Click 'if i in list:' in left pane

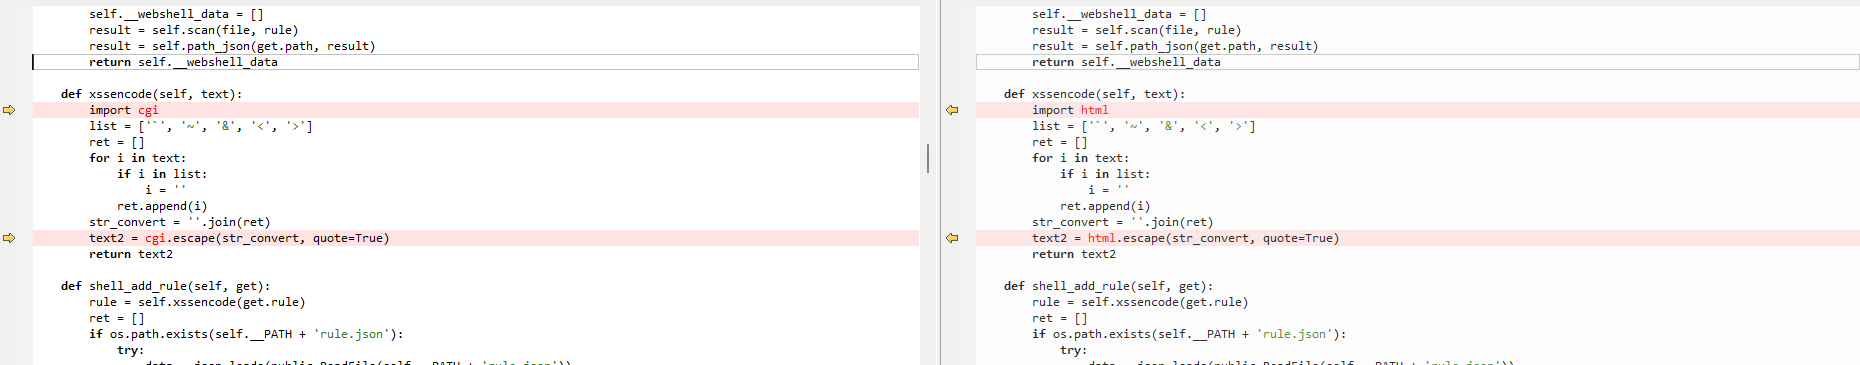162,174
